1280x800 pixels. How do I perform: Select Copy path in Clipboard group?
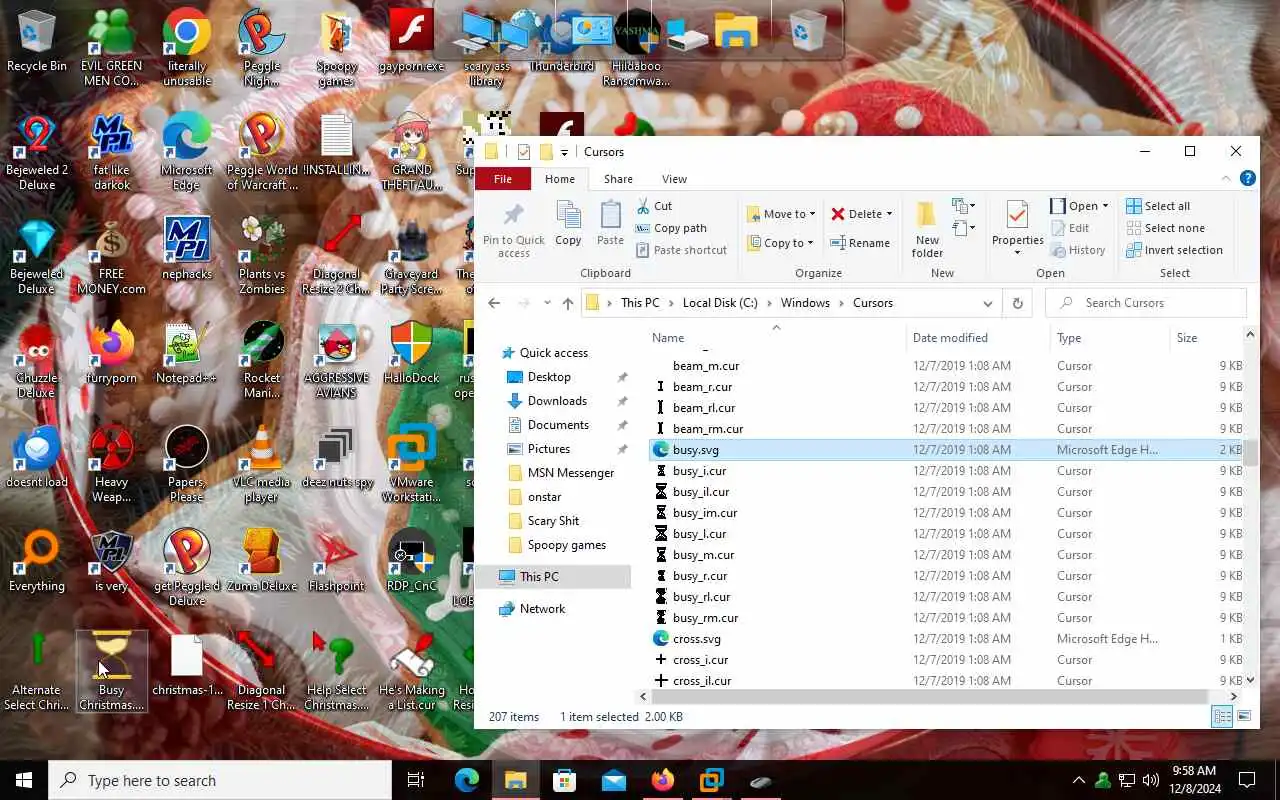[671, 228]
